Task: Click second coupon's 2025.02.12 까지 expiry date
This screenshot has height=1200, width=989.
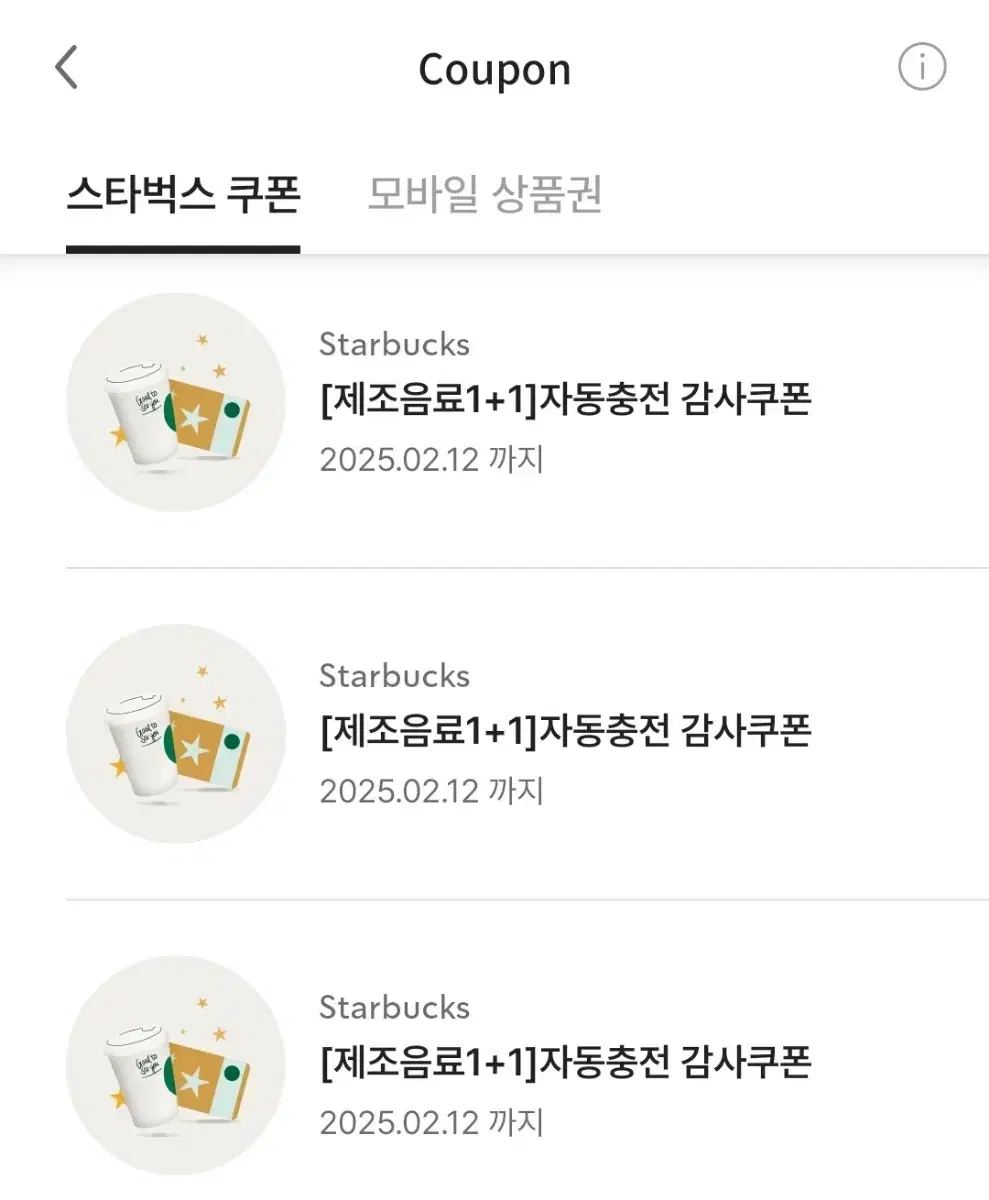Action: pyautogui.click(x=431, y=791)
